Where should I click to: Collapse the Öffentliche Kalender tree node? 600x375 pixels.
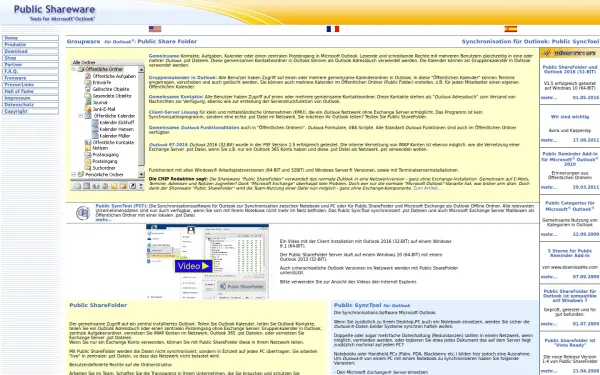pos(81,116)
